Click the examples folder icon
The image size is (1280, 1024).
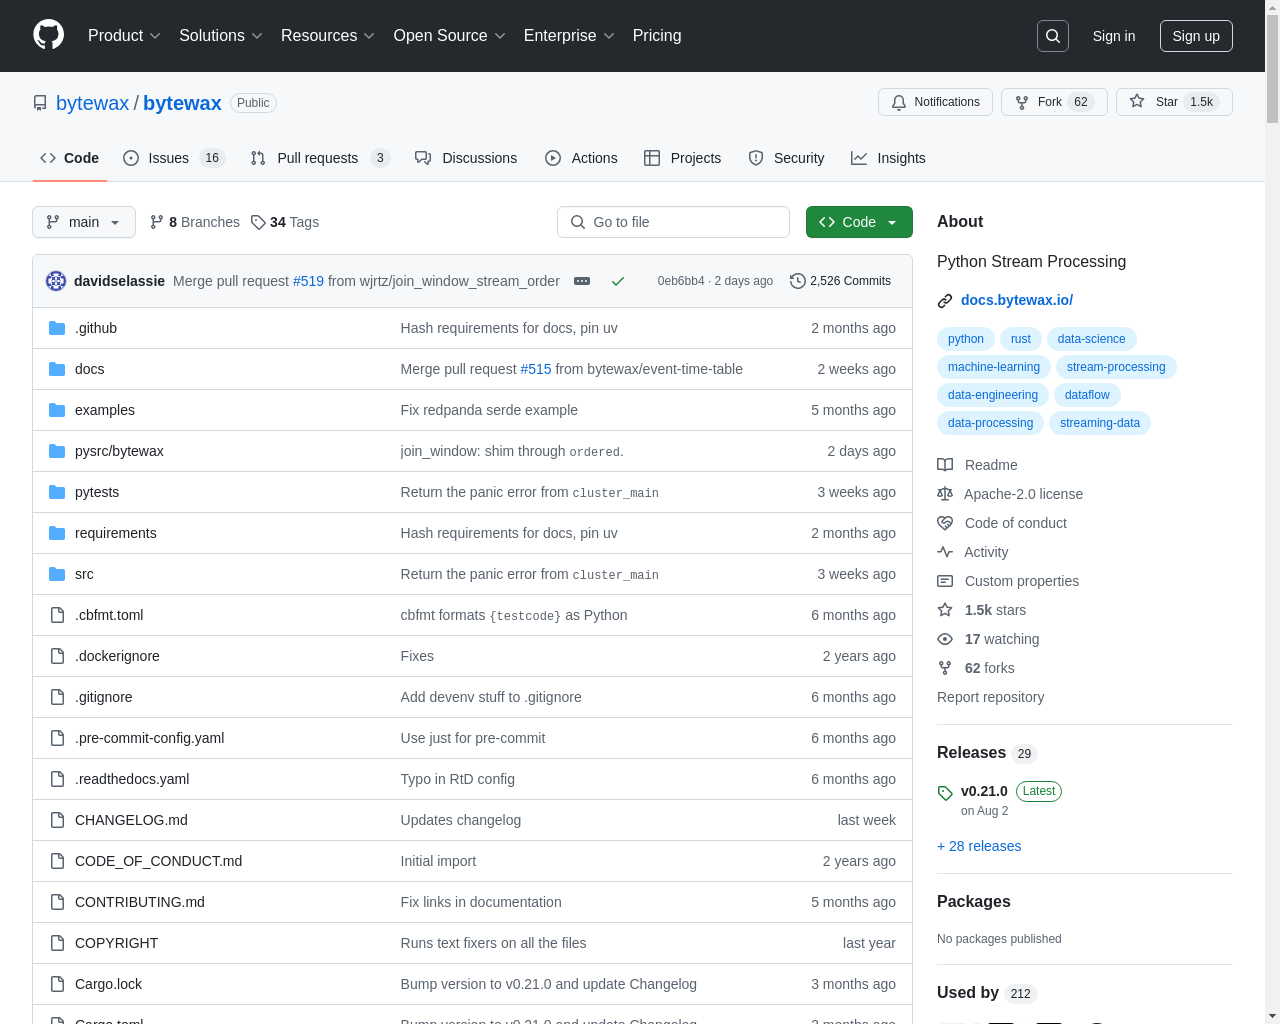(x=57, y=410)
